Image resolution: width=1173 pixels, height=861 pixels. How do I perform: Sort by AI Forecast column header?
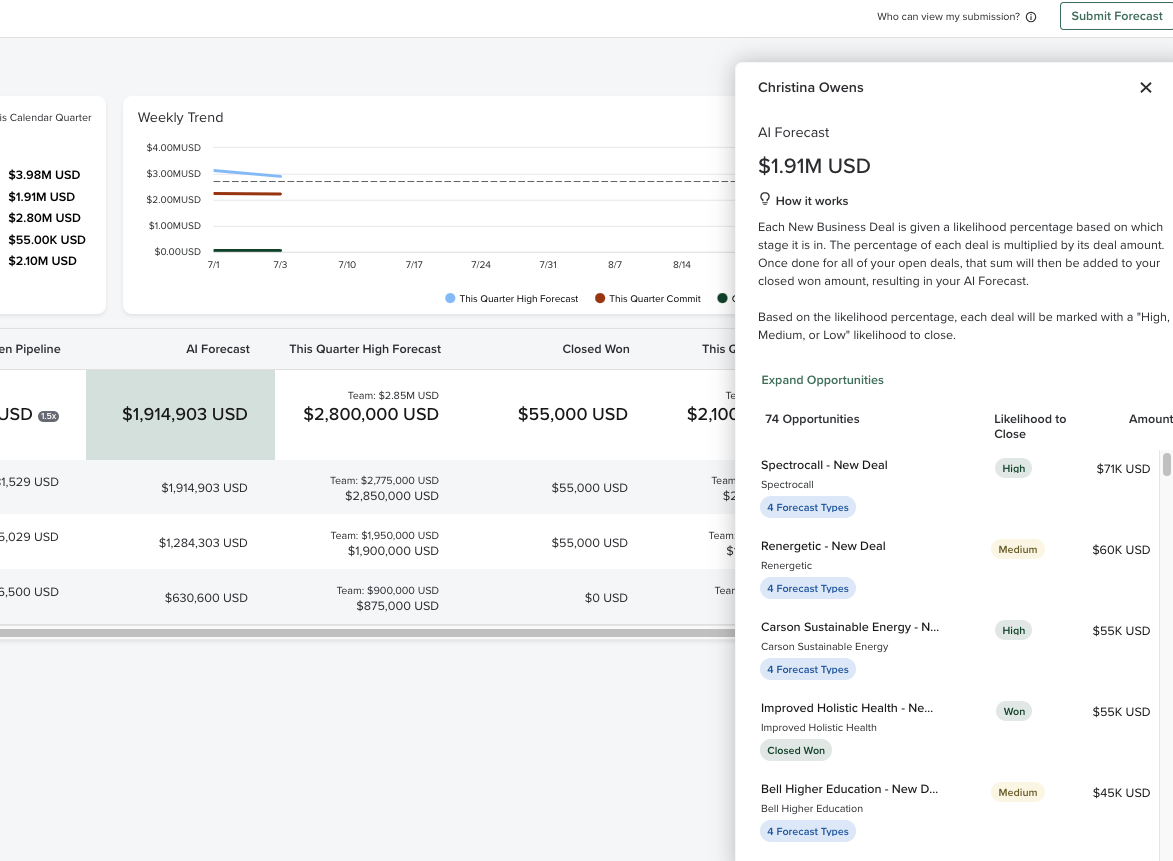218,349
